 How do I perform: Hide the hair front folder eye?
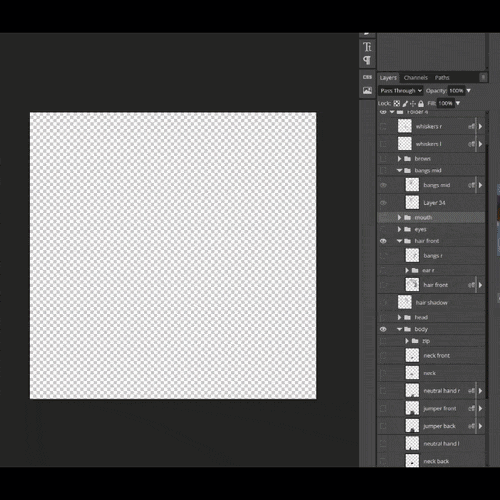tap(383, 241)
